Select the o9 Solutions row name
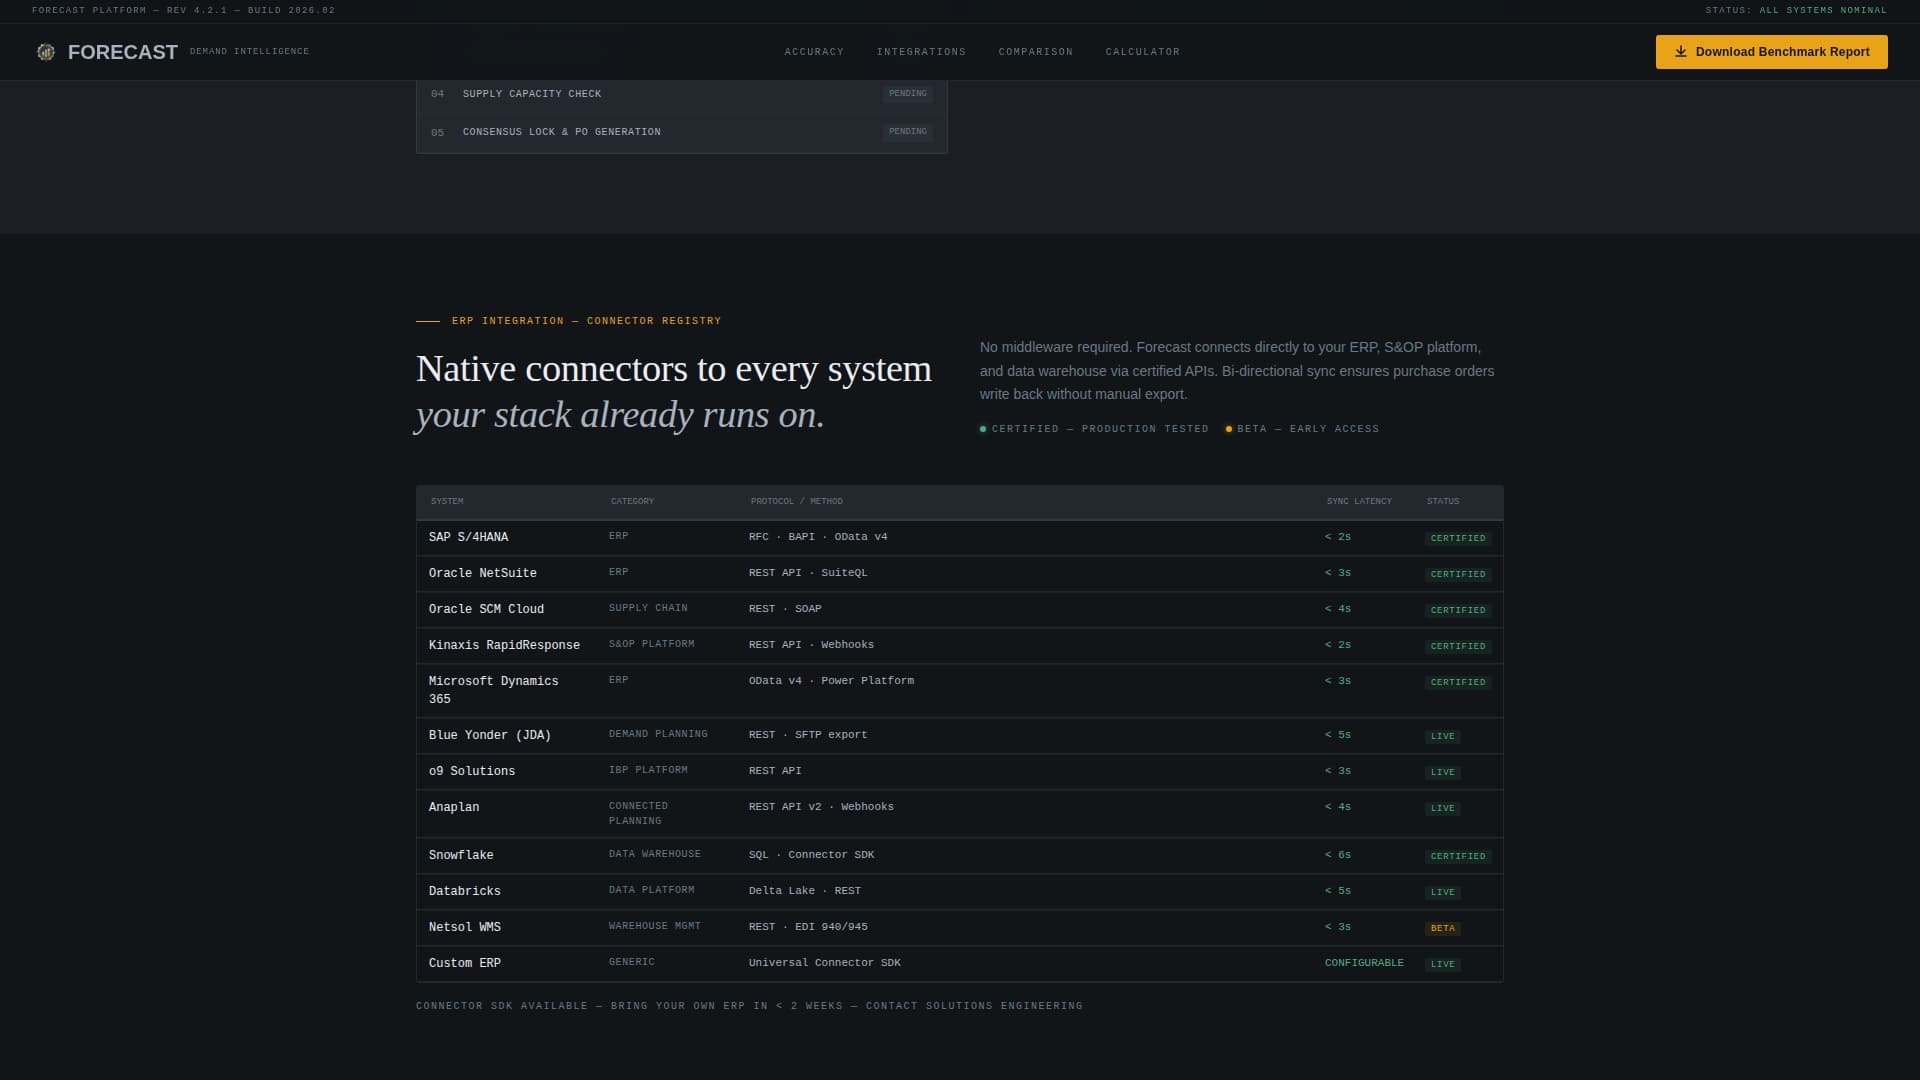Viewport: 1920px width, 1080px height. coord(471,771)
